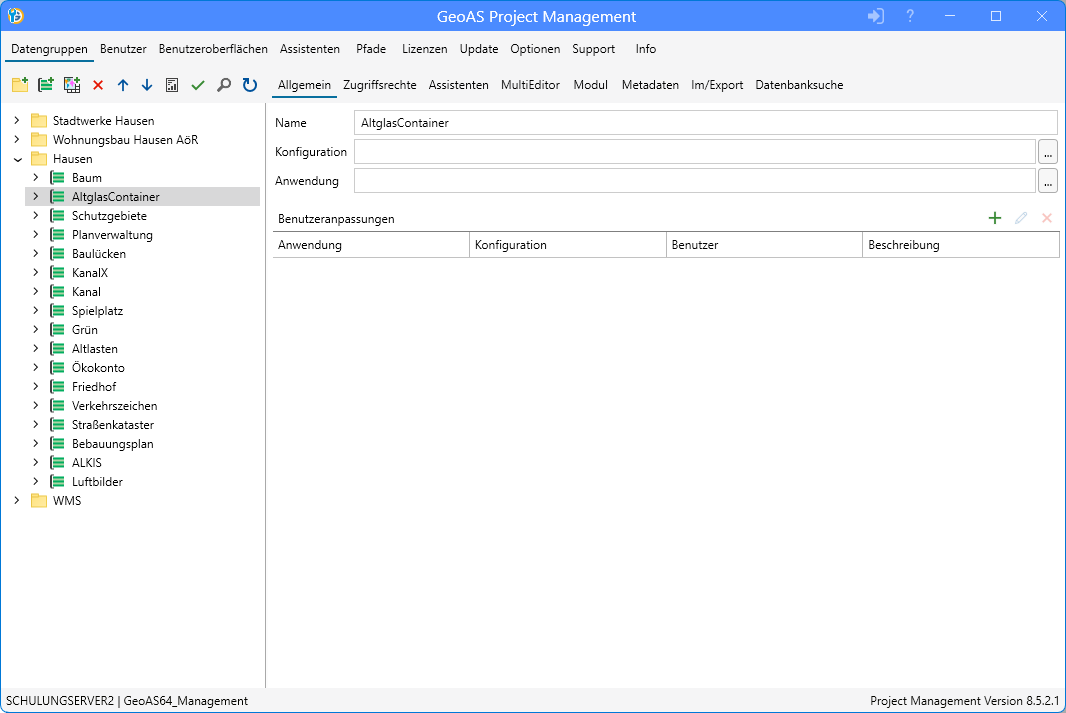Click the add map layer icon
This screenshot has height=713, width=1066.
tap(71, 86)
